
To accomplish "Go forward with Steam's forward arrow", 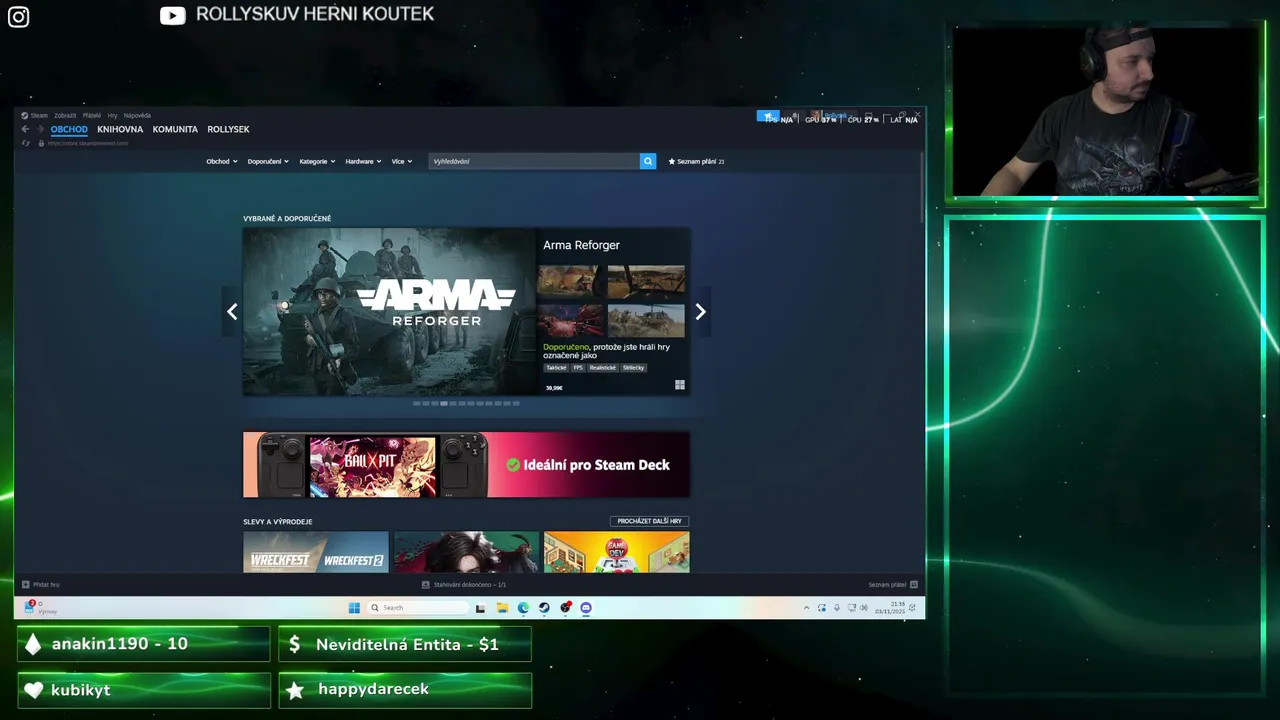I will click(x=40, y=129).
